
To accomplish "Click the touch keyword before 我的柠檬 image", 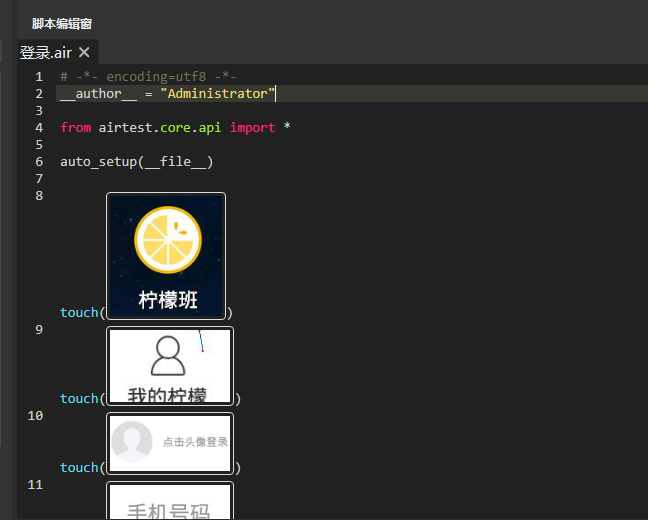I will (78, 399).
